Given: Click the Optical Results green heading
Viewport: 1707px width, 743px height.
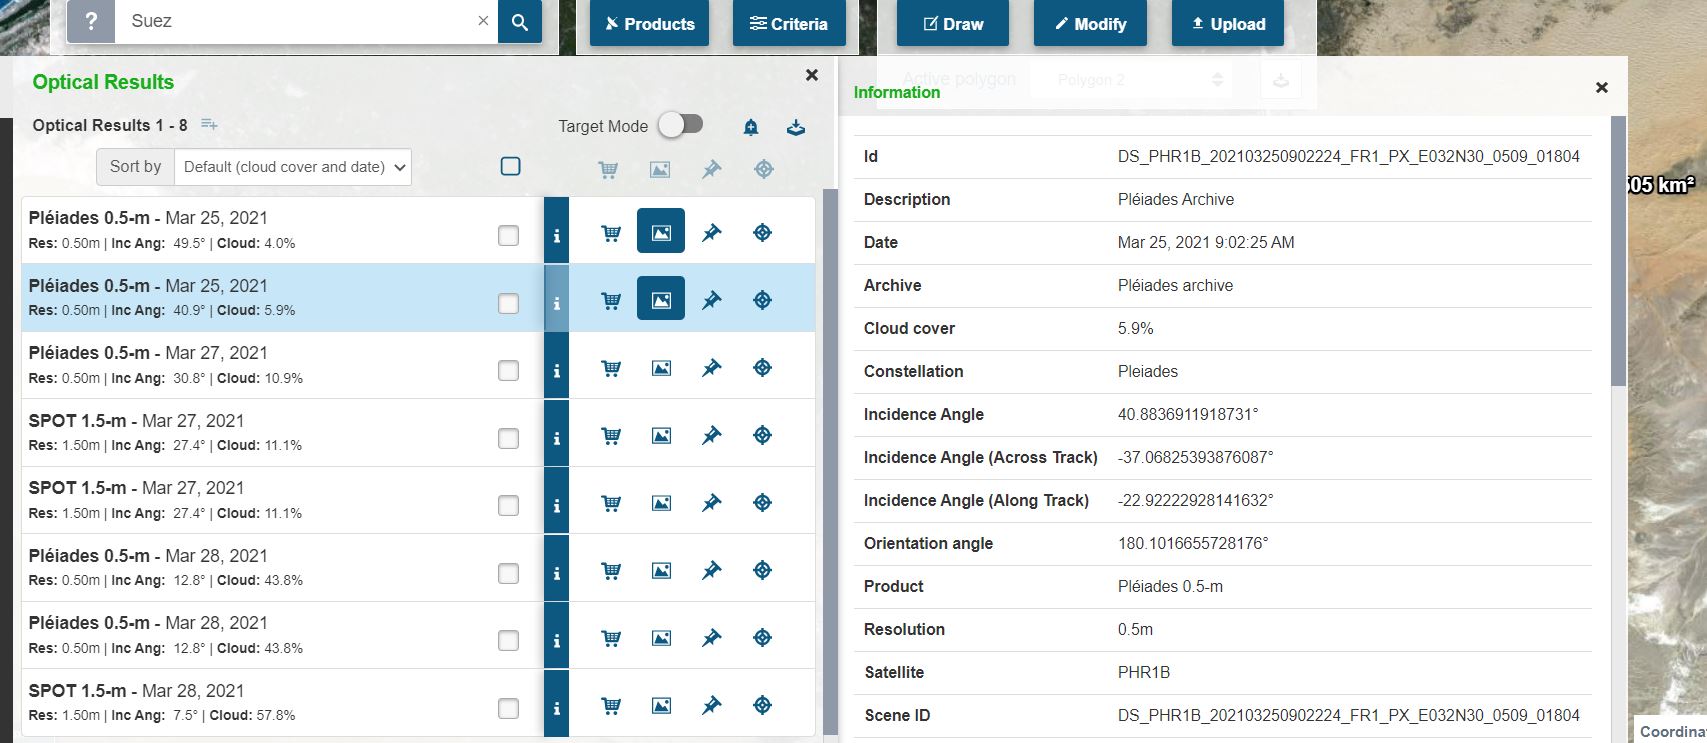Looking at the screenshot, I should [103, 82].
